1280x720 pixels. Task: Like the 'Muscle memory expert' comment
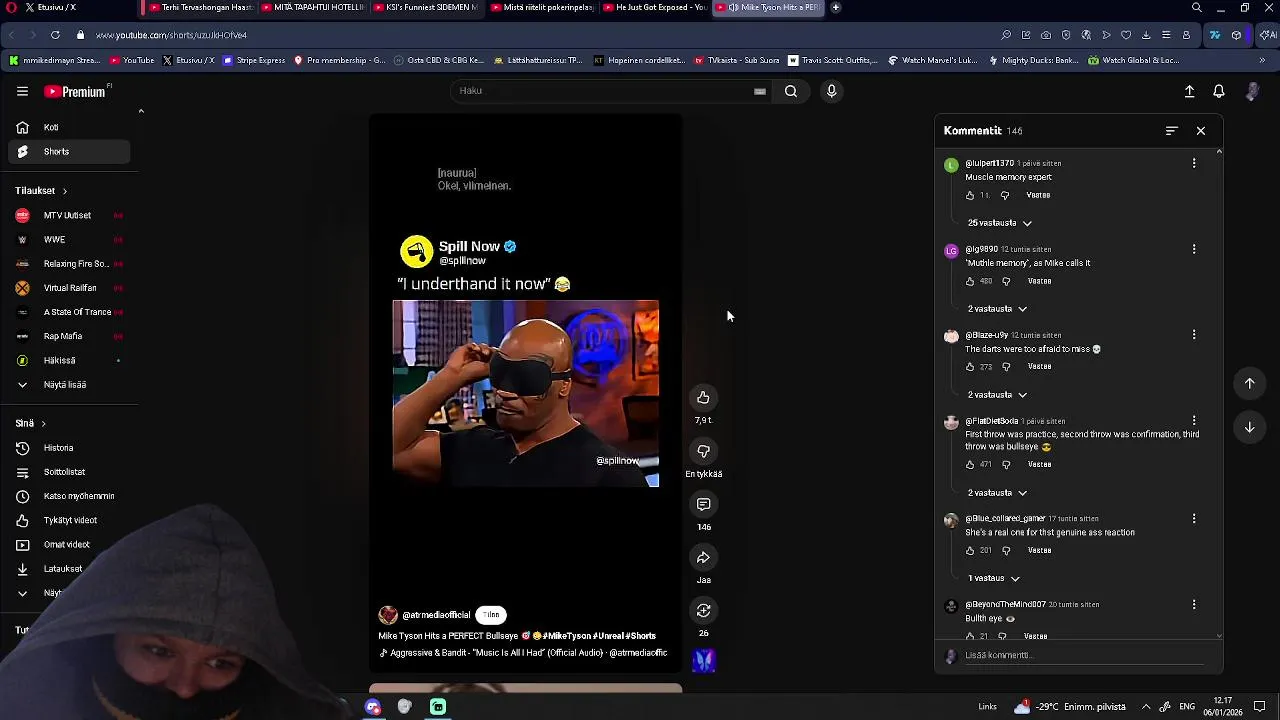[x=970, y=195]
